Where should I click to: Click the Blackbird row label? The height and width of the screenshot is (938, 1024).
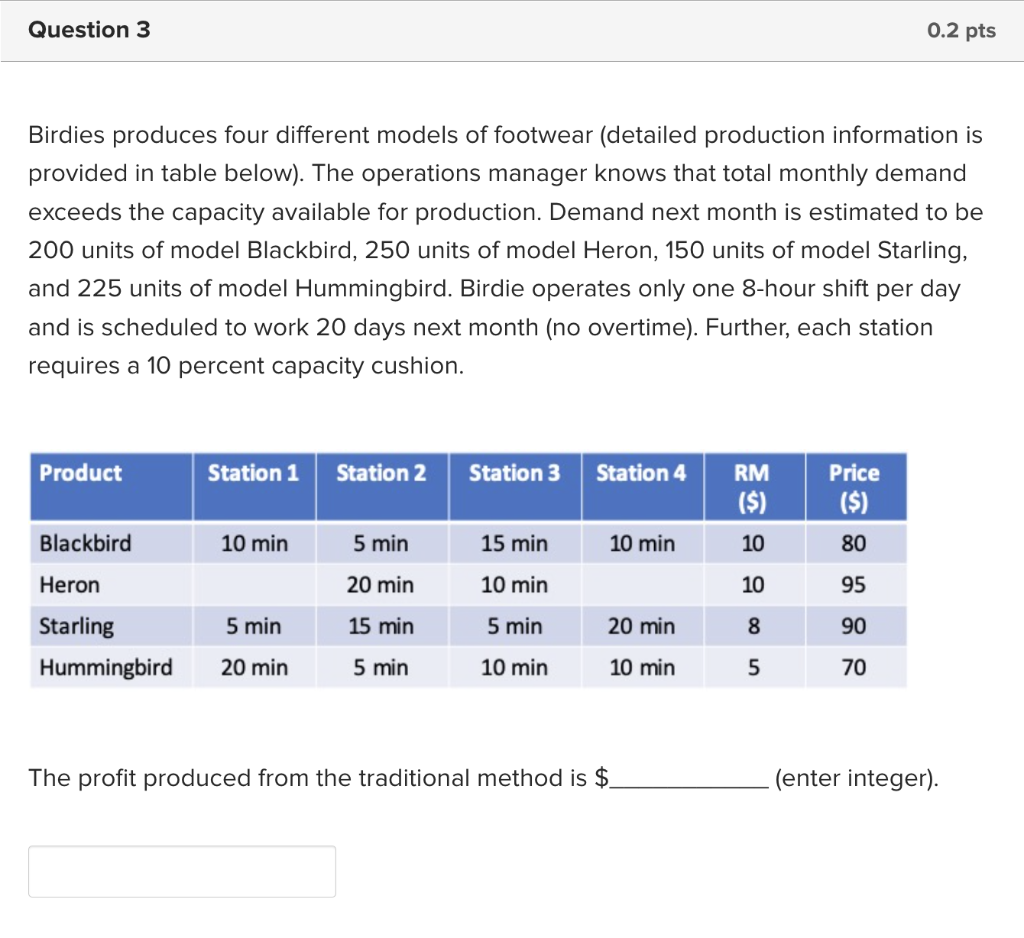[x=86, y=543]
